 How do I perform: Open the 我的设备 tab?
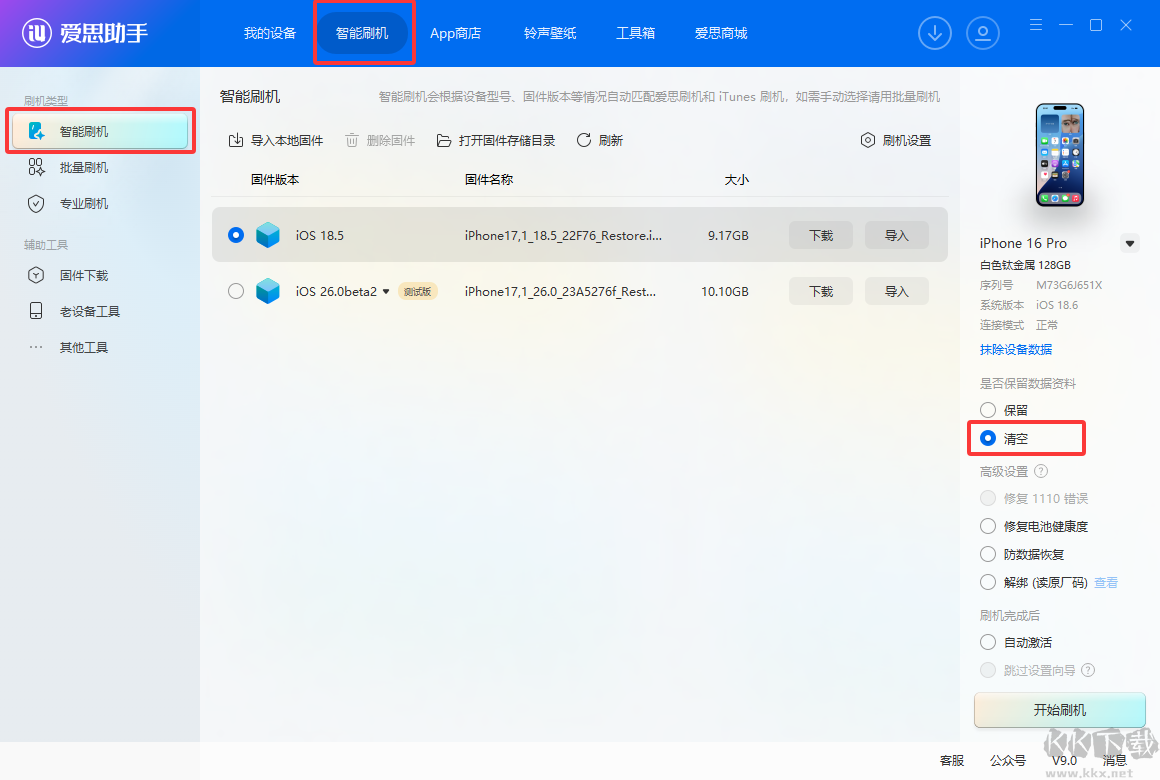(270, 33)
